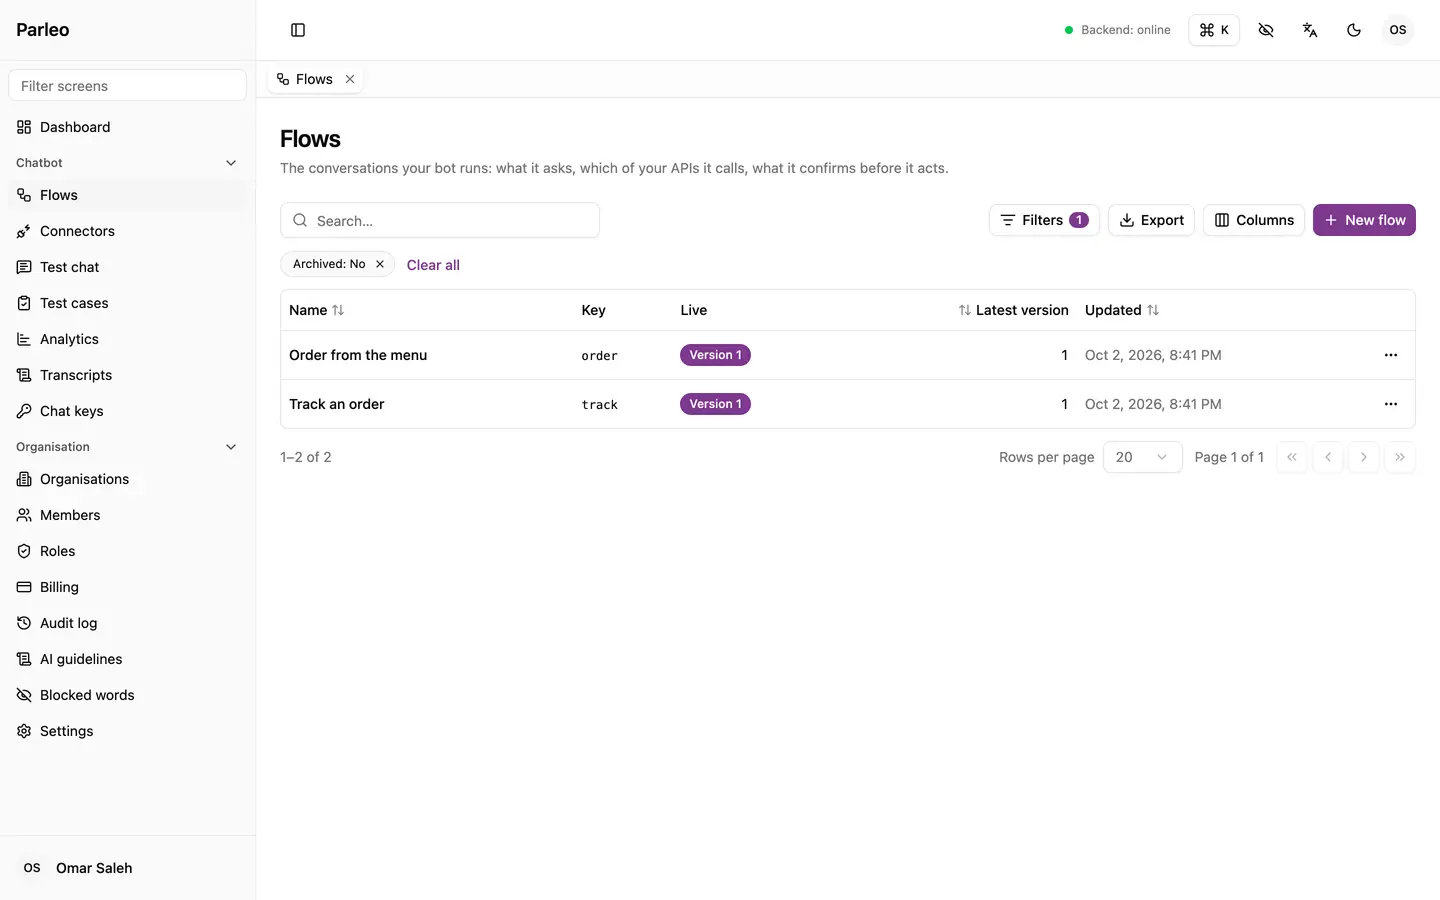This screenshot has width=1440, height=900.
Task: Switch to dark mode moon icon
Action: (x=1354, y=30)
